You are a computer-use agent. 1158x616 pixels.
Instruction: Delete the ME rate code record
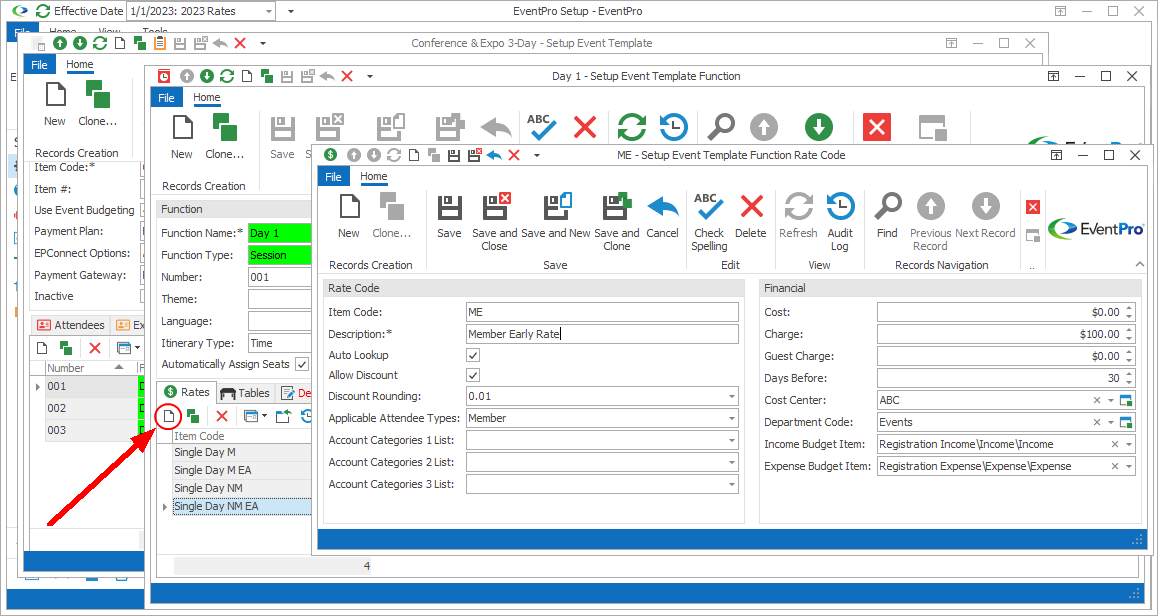coord(751,216)
